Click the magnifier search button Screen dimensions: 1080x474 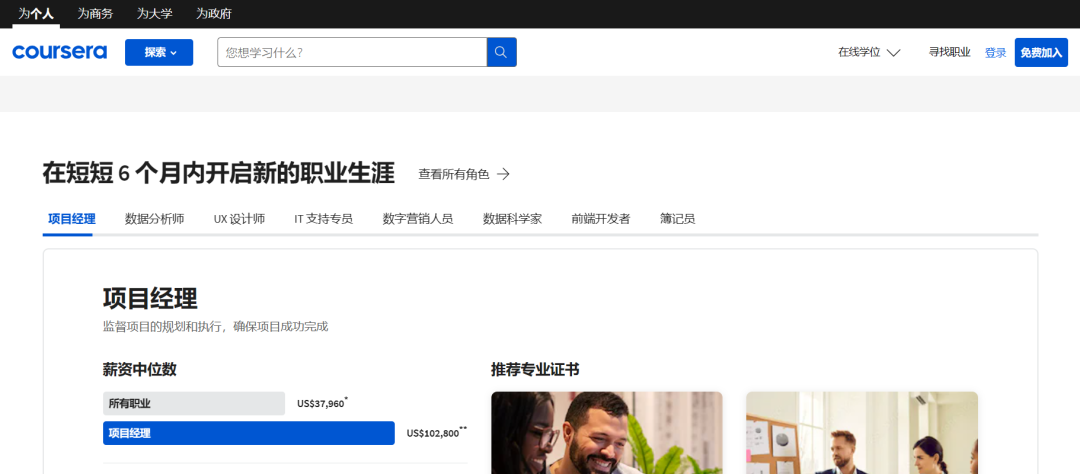pyautogui.click(x=501, y=52)
